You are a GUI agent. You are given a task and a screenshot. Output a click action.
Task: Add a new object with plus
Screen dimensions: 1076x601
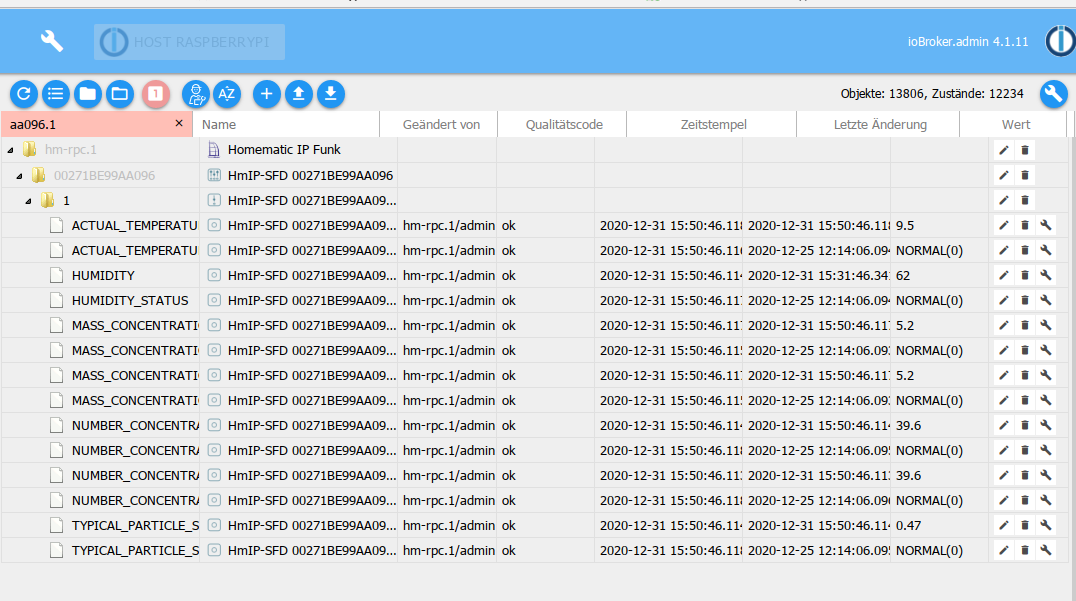[267, 94]
